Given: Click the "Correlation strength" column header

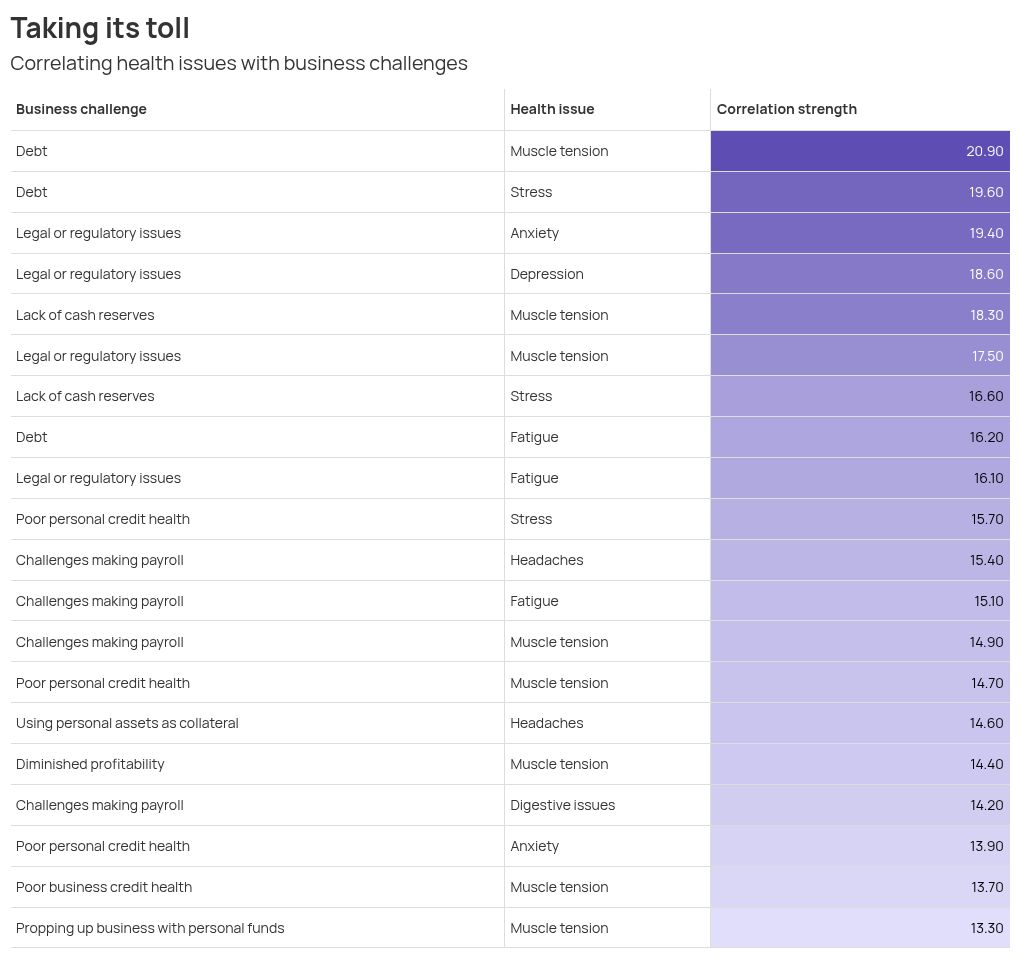Looking at the screenshot, I should pos(786,108).
